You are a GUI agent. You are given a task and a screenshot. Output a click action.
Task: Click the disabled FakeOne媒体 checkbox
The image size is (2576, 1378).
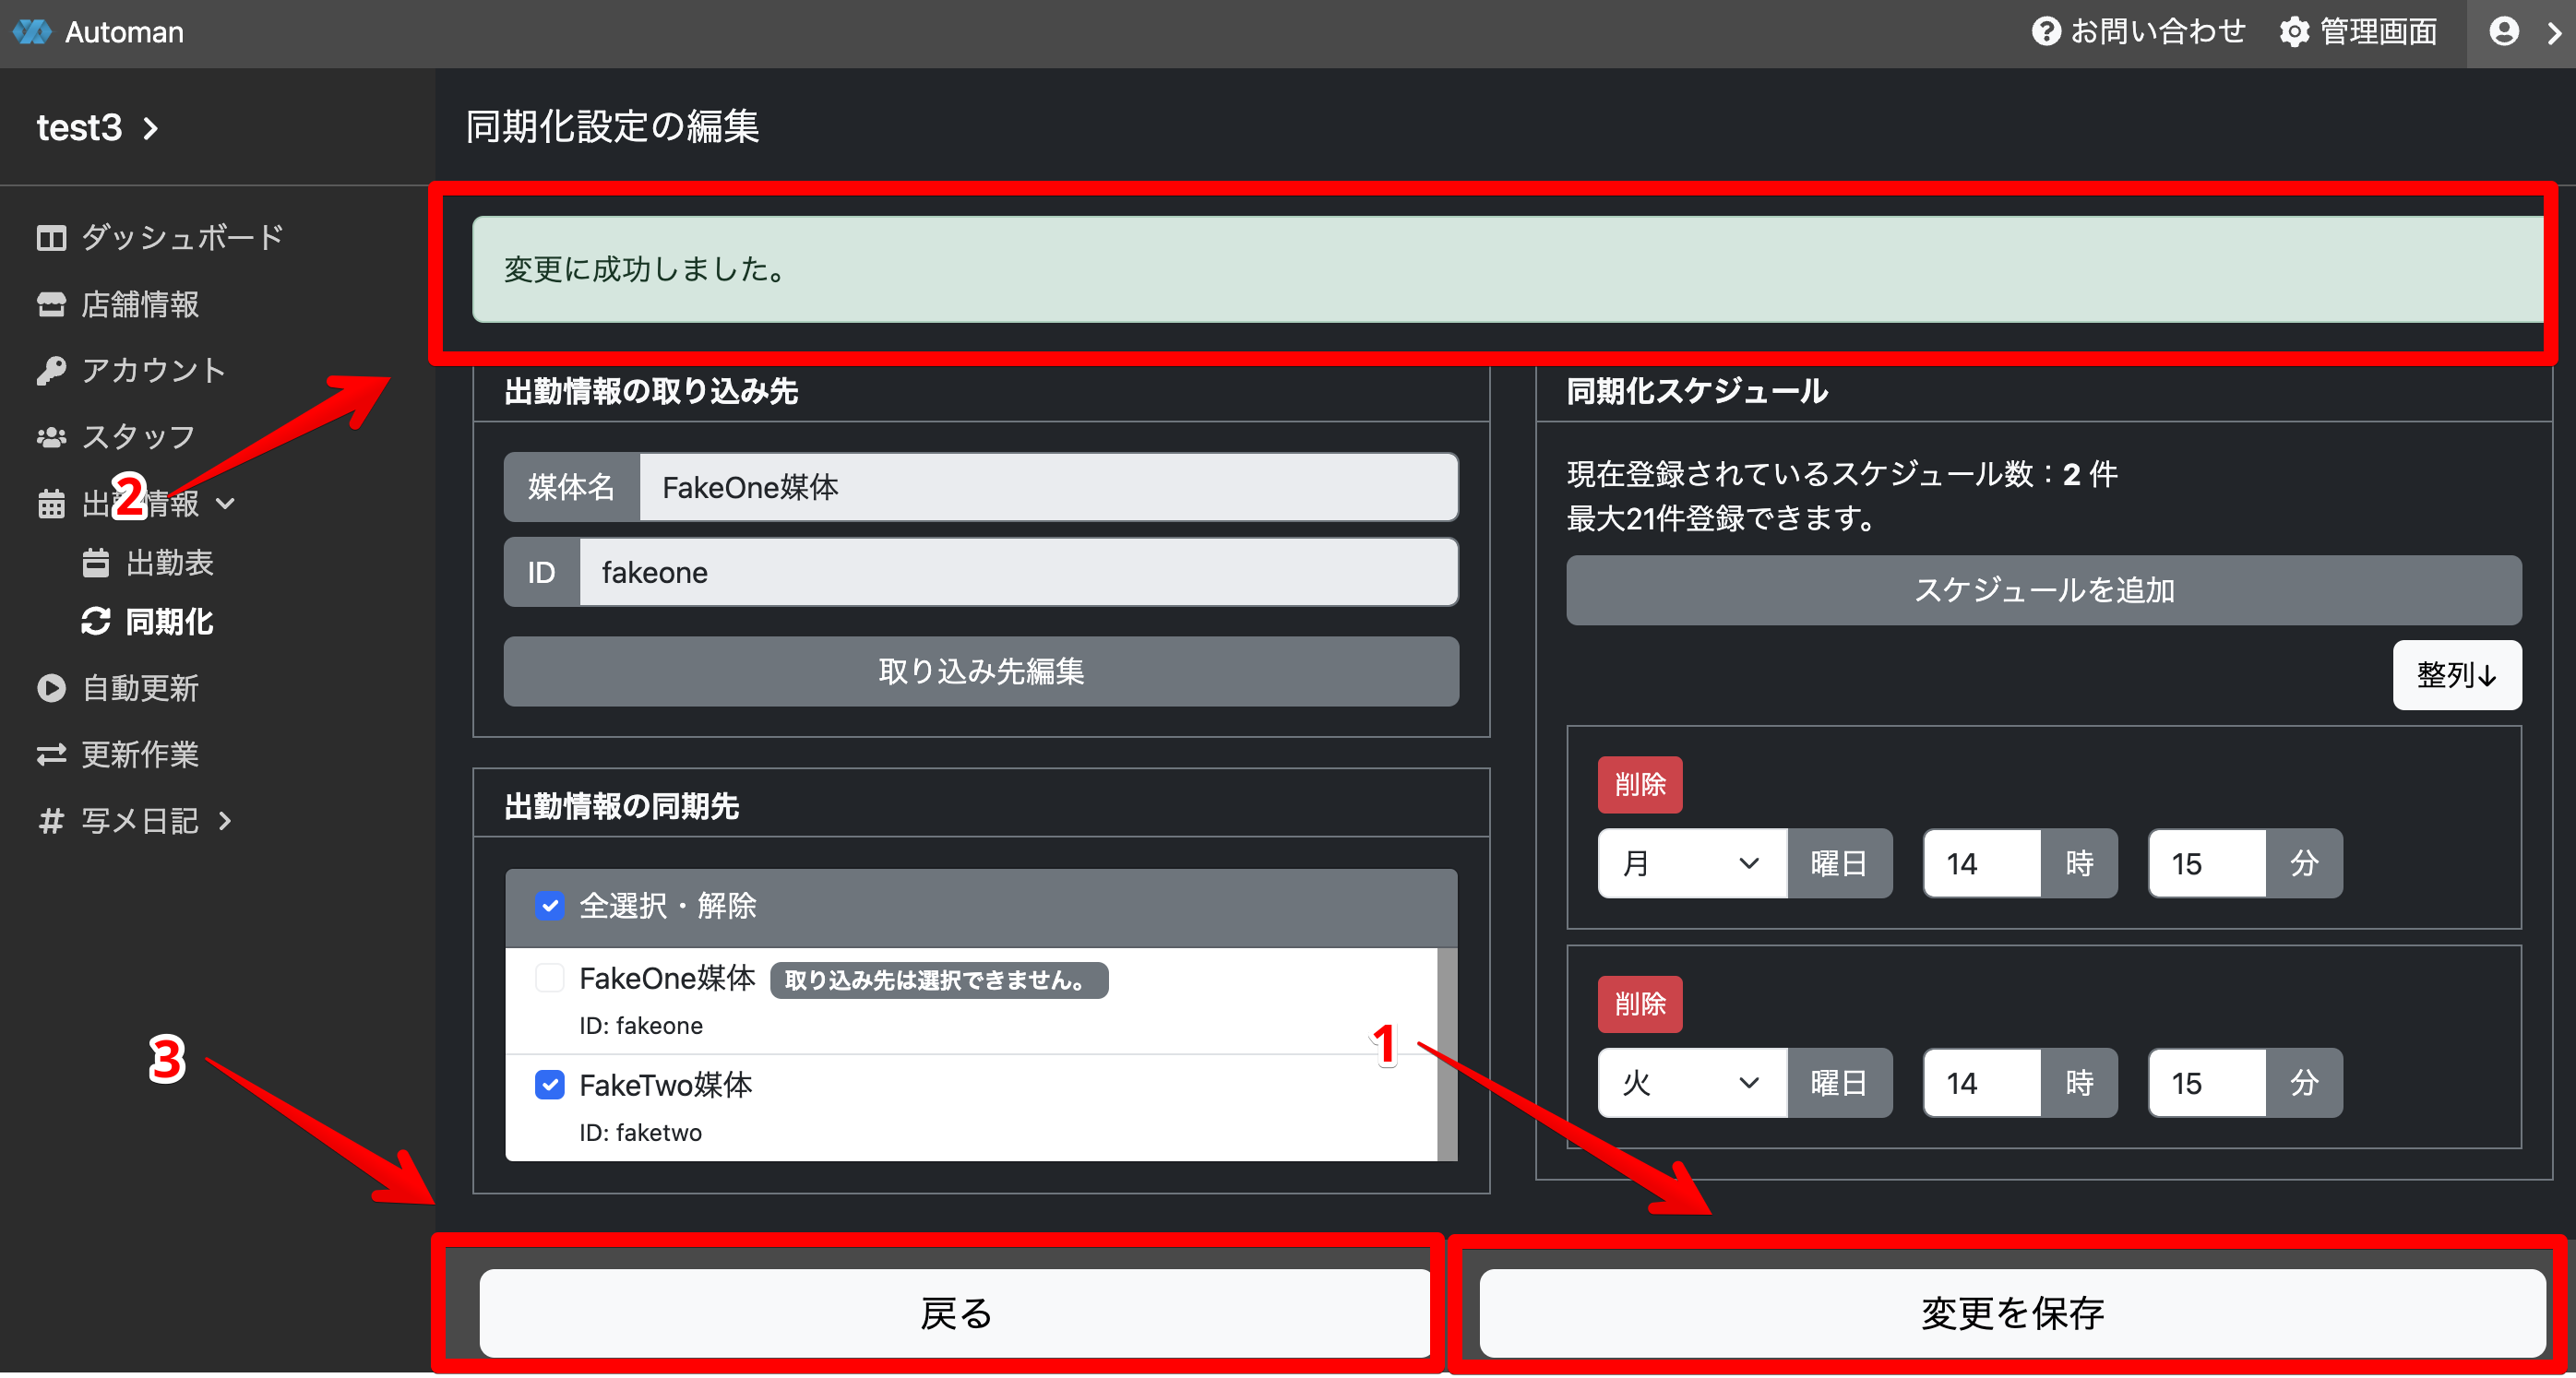(550, 978)
